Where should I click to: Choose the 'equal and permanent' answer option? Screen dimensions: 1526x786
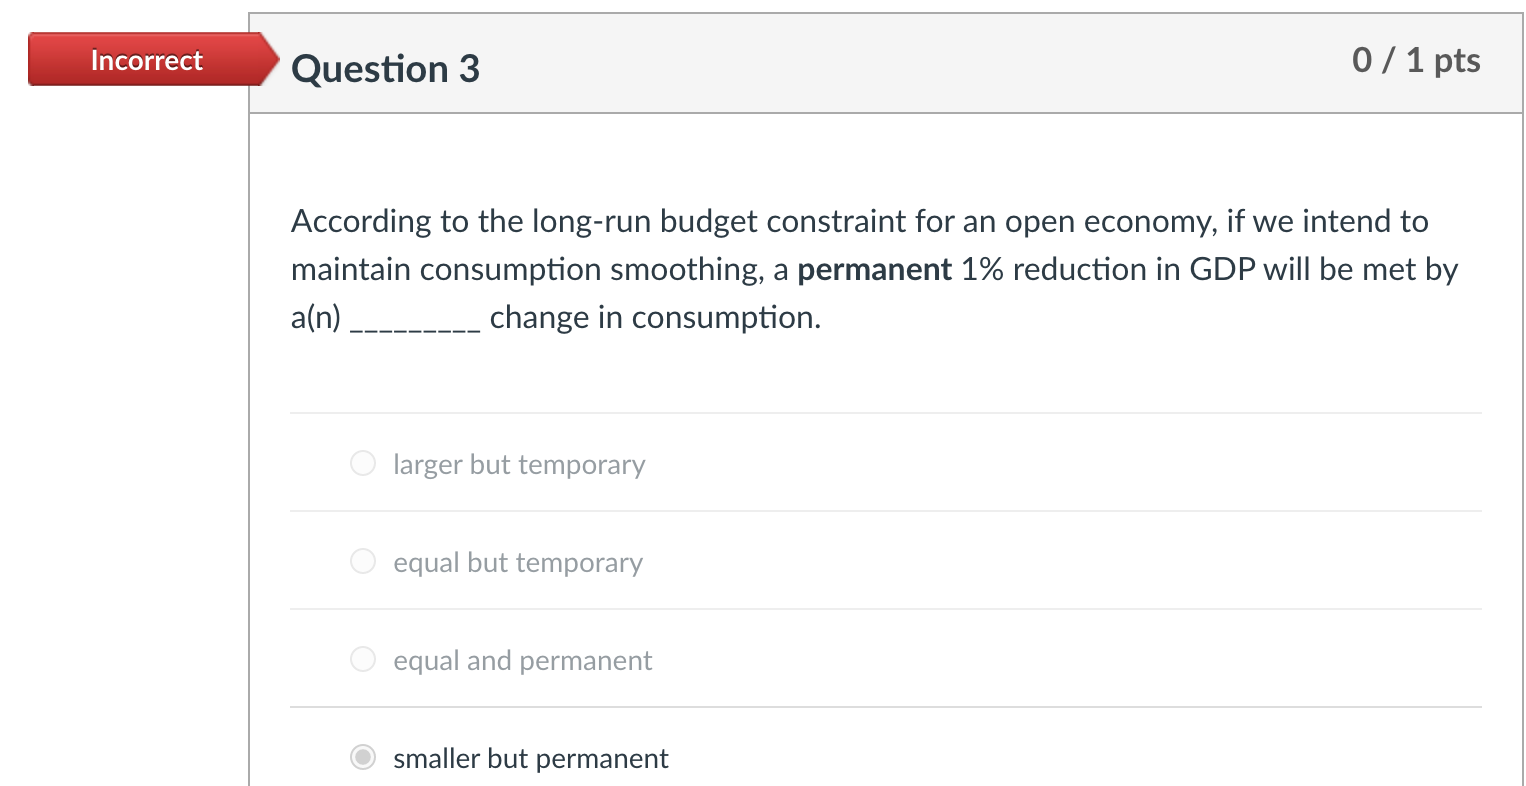[362, 659]
